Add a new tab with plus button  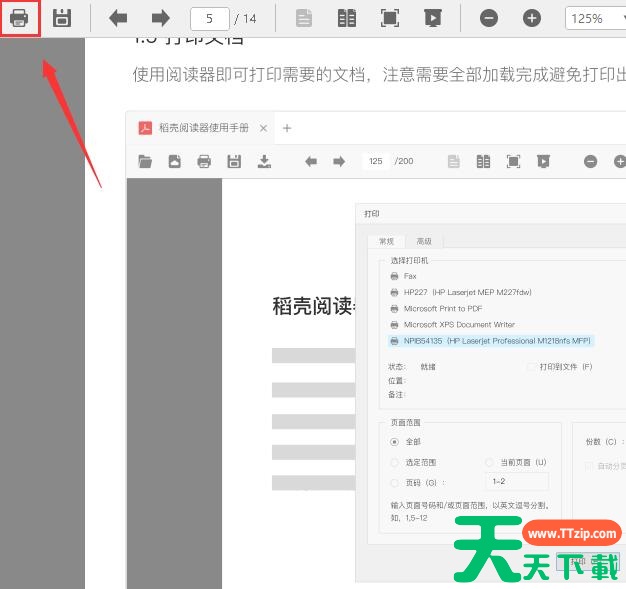[287, 128]
